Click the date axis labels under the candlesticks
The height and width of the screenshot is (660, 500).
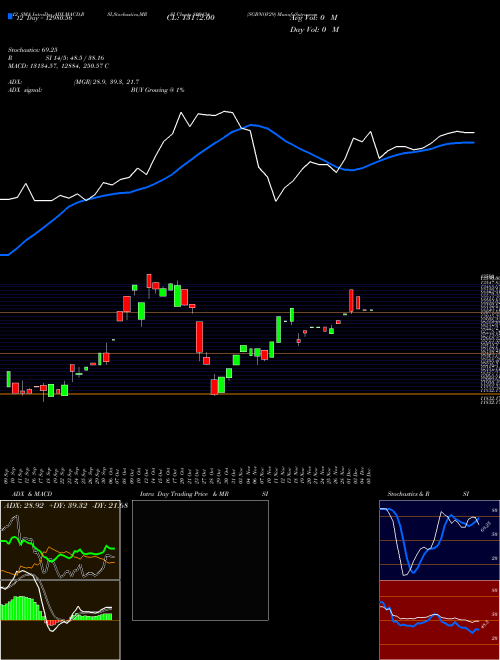[188, 474]
